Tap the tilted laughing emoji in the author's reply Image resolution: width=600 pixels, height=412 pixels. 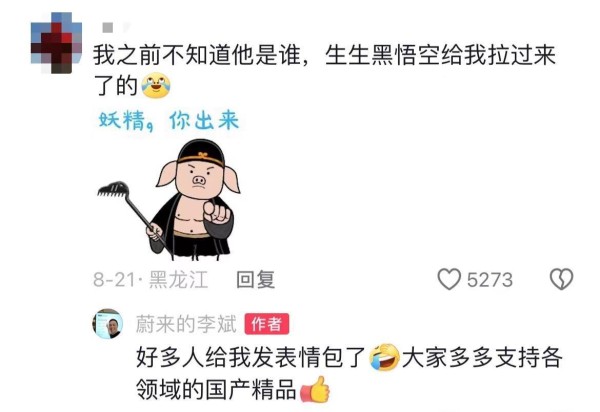pyautogui.click(x=384, y=357)
